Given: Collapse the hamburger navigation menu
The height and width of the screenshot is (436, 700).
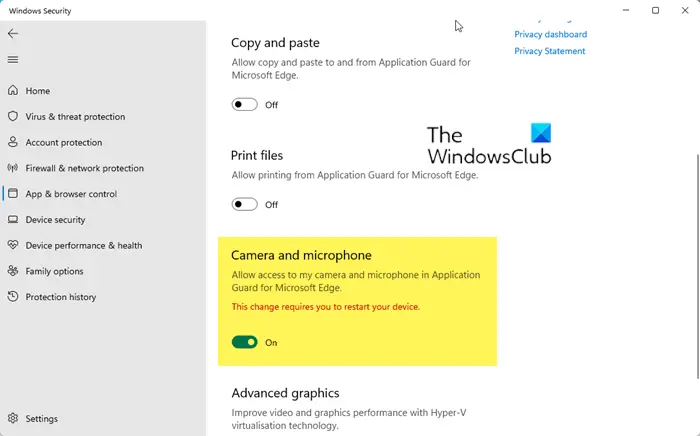Looking at the screenshot, I should 13,59.
